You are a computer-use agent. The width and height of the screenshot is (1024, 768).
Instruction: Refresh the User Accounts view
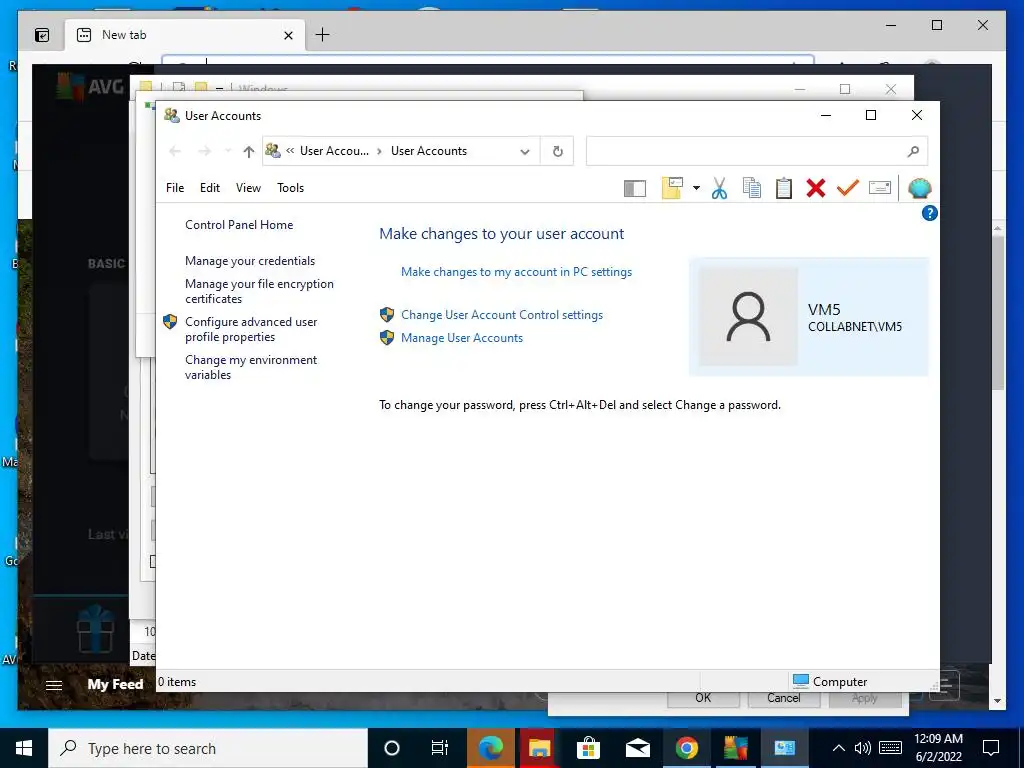click(x=557, y=152)
